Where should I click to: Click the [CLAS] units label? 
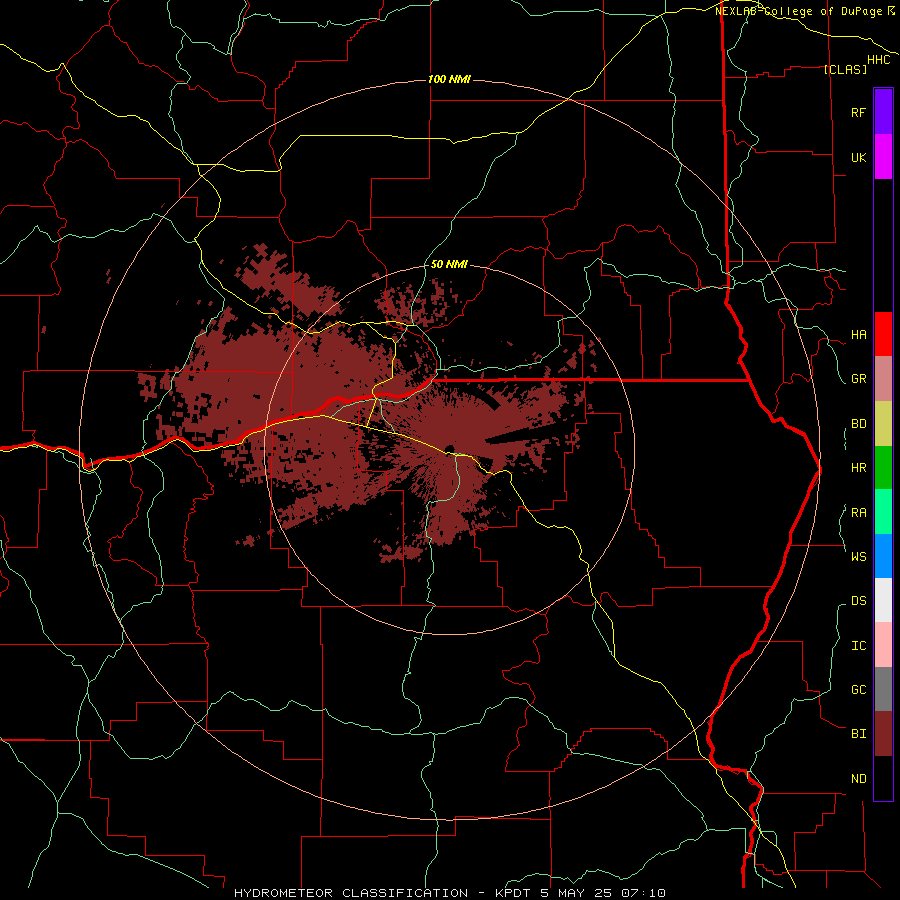(845, 69)
